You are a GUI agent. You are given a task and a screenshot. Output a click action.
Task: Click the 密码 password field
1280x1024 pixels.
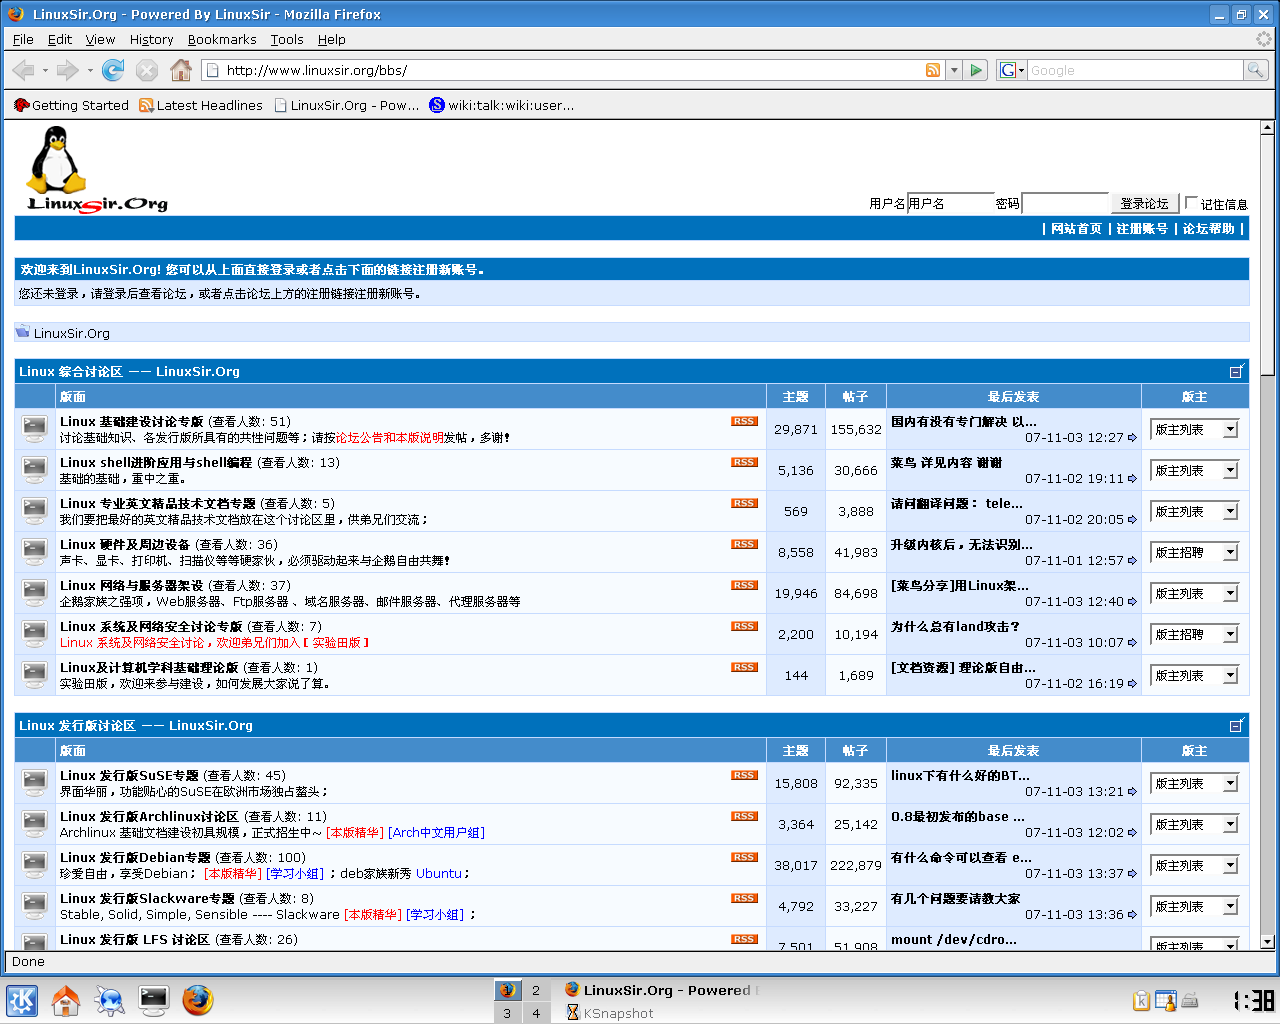pyautogui.click(x=1065, y=203)
